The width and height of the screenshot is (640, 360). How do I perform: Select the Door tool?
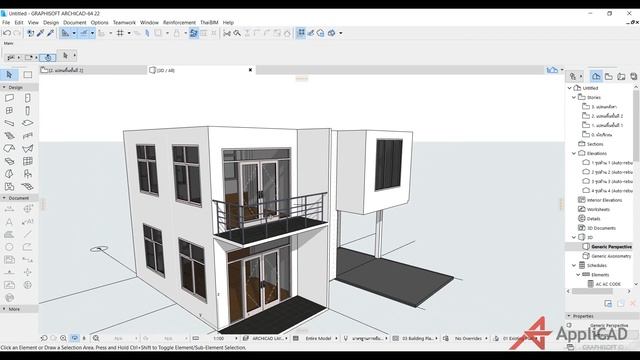point(28,98)
